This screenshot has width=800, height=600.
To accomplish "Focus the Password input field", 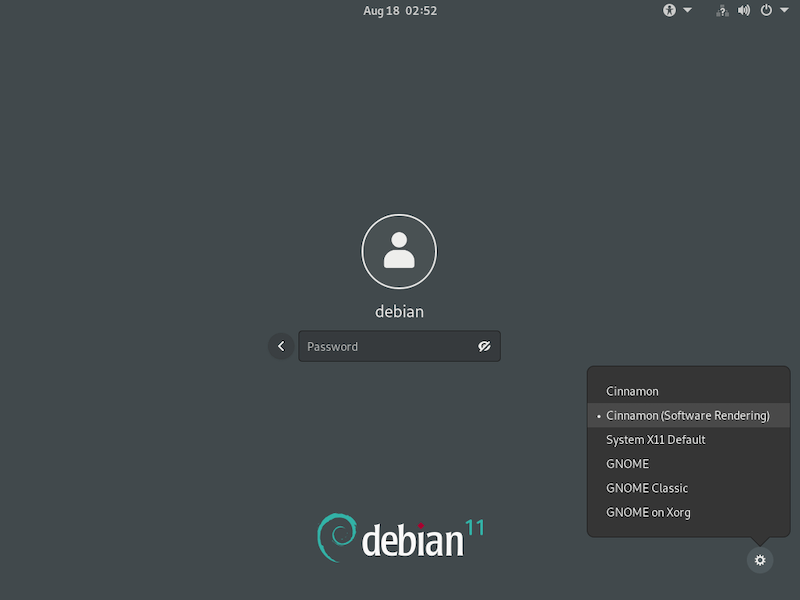I will 399,346.
